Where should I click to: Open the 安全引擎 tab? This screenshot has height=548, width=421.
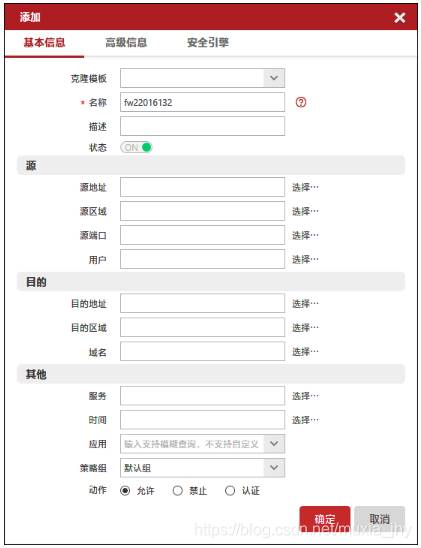[208, 43]
